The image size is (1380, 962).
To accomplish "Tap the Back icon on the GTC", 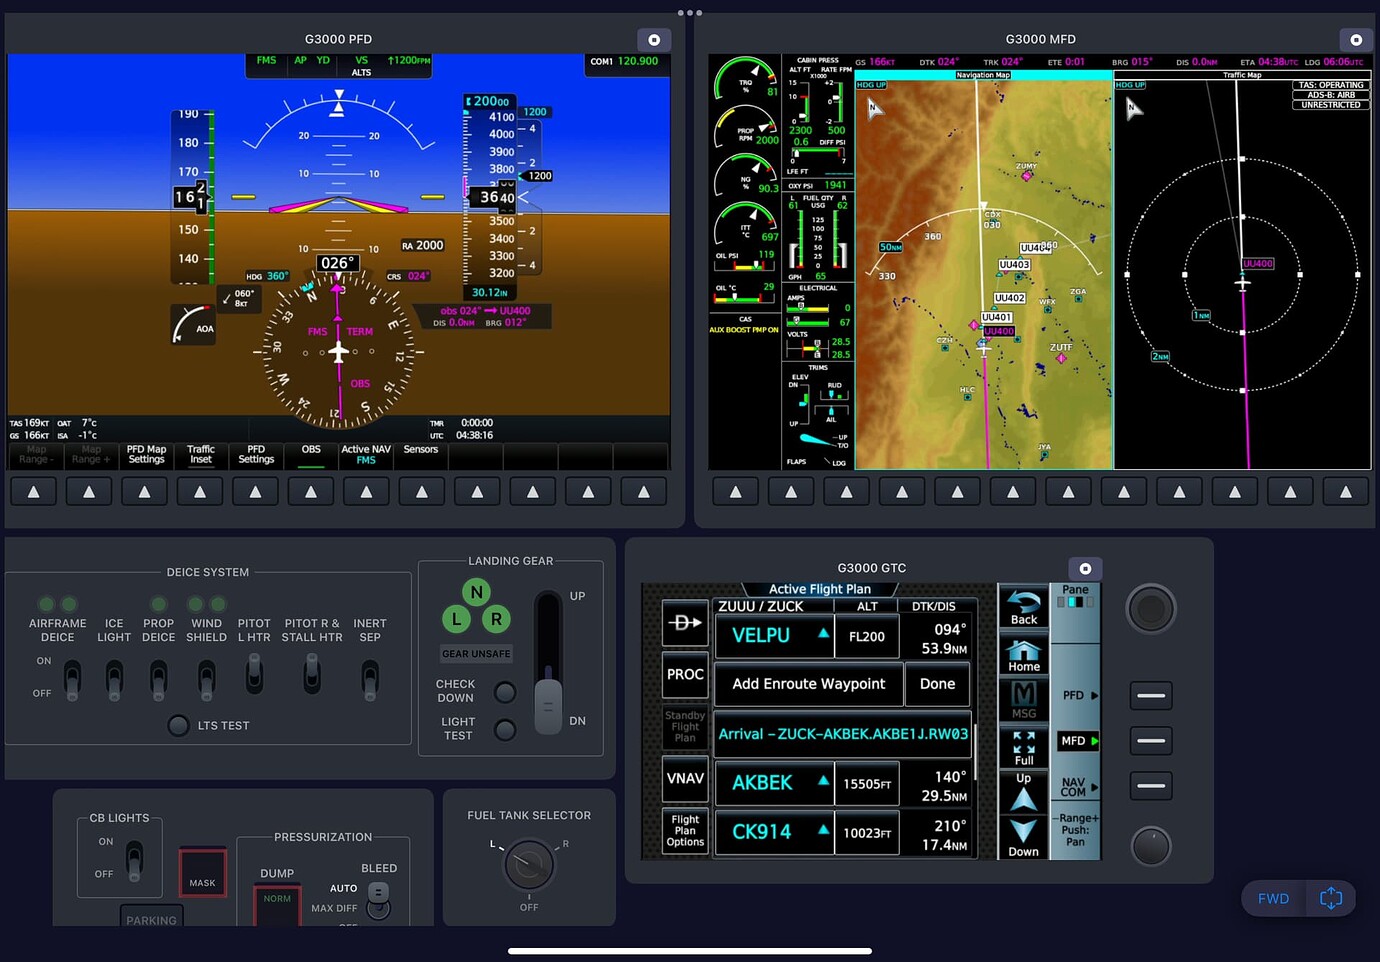I will 1023,607.
